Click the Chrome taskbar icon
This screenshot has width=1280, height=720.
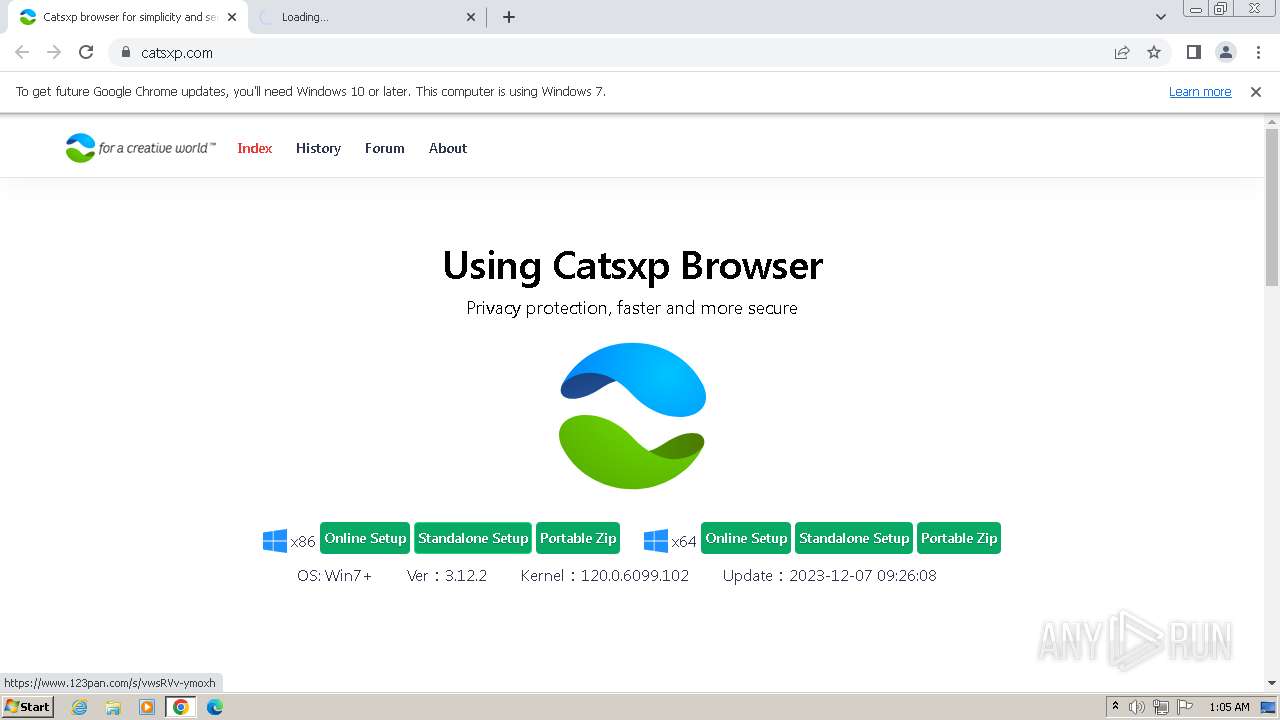[x=181, y=707]
